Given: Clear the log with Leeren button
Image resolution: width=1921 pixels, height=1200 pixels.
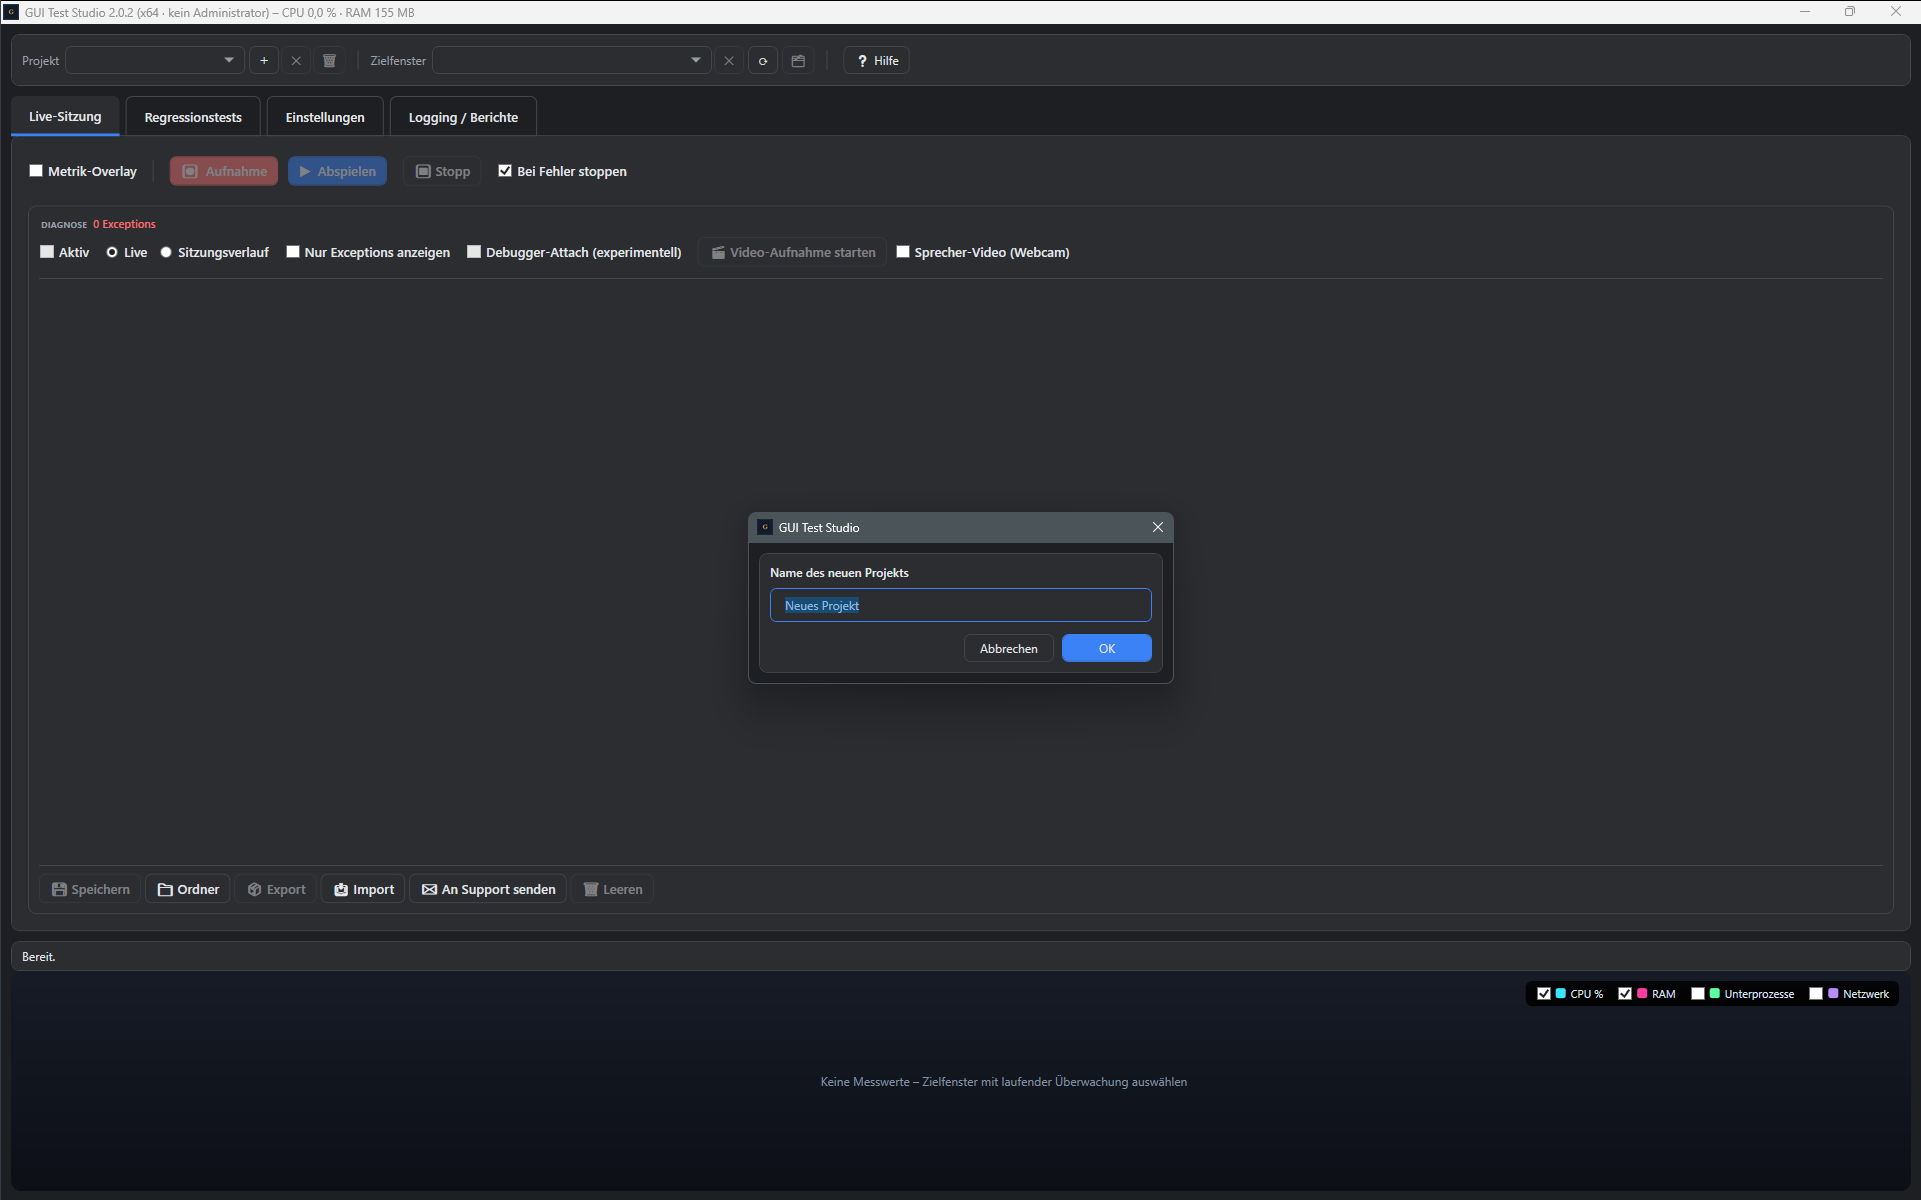Looking at the screenshot, I should click(x=613, y=889).
